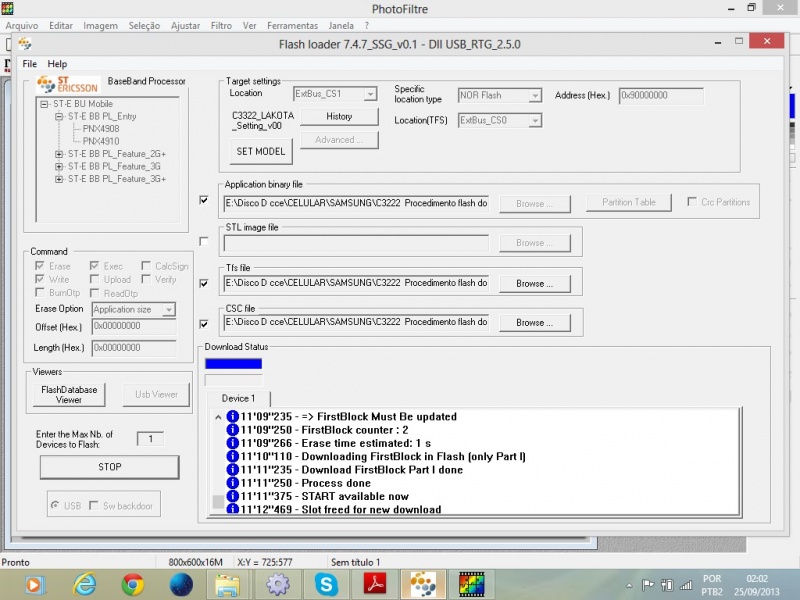Viewport: 800px width, 600px height.
Task: Click the STOP button
Action: [x=110, y=467]
